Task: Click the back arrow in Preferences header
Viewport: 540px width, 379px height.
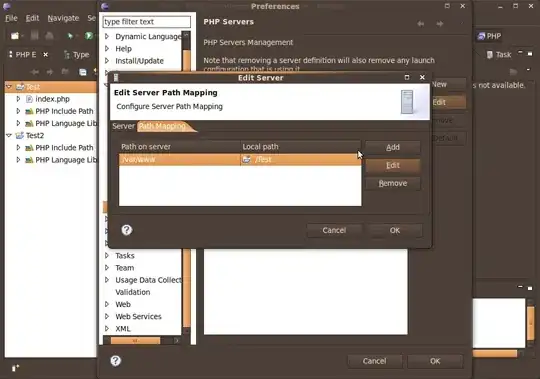Action: point(420,24)
